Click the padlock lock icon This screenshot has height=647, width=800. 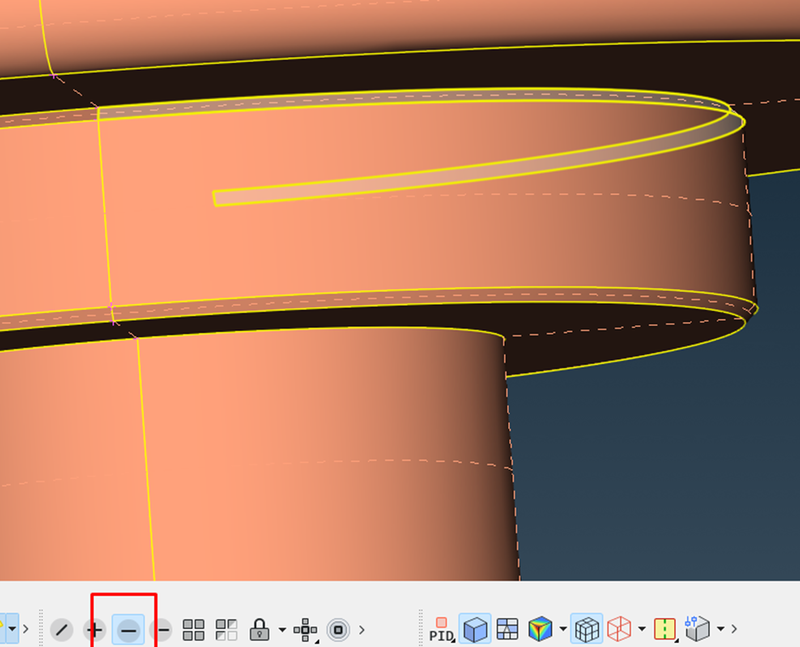(x=259, y=629)
